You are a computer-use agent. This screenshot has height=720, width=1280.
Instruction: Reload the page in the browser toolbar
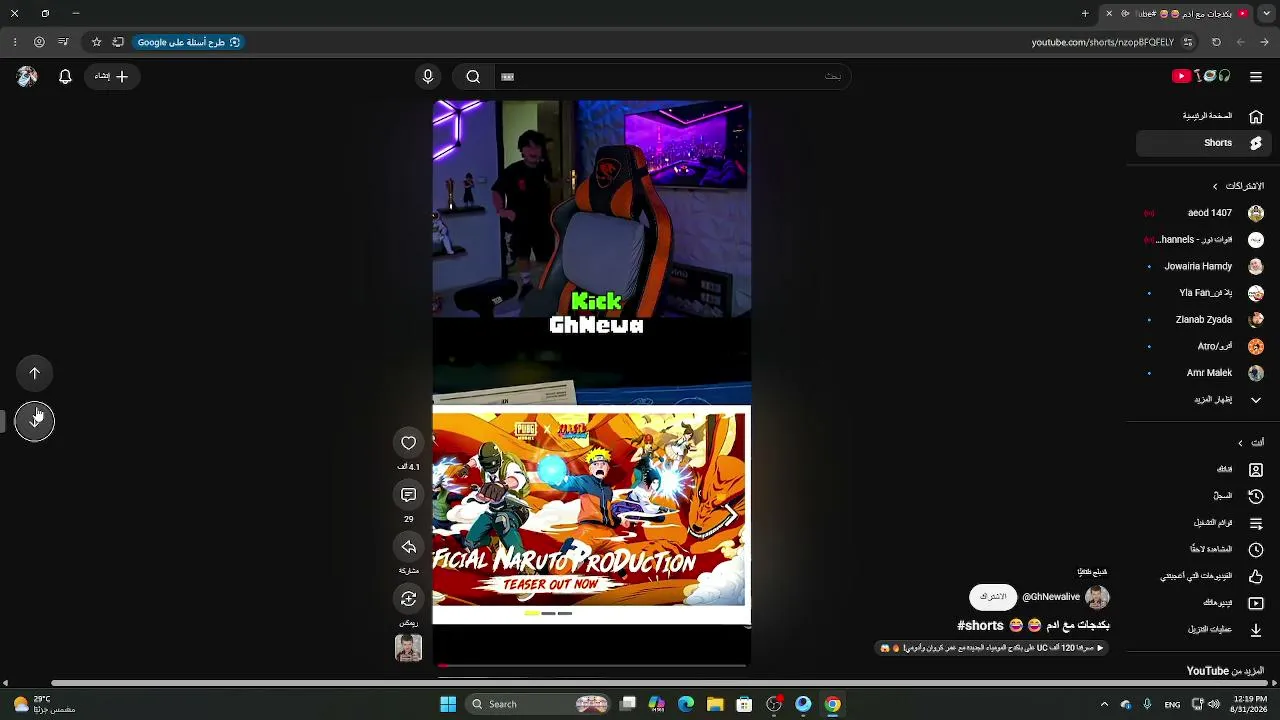click(1216, 42)
